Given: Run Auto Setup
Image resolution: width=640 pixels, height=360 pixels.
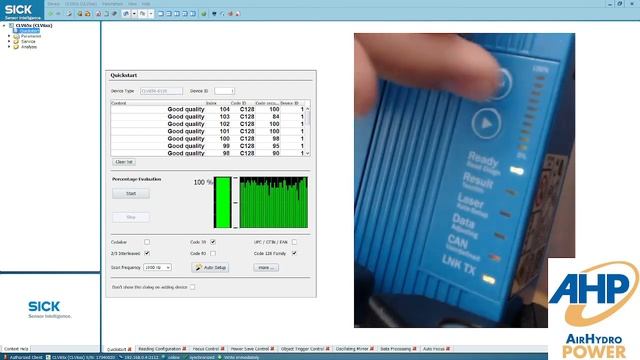Looking at the screenshot, I should tap(210, 267).
